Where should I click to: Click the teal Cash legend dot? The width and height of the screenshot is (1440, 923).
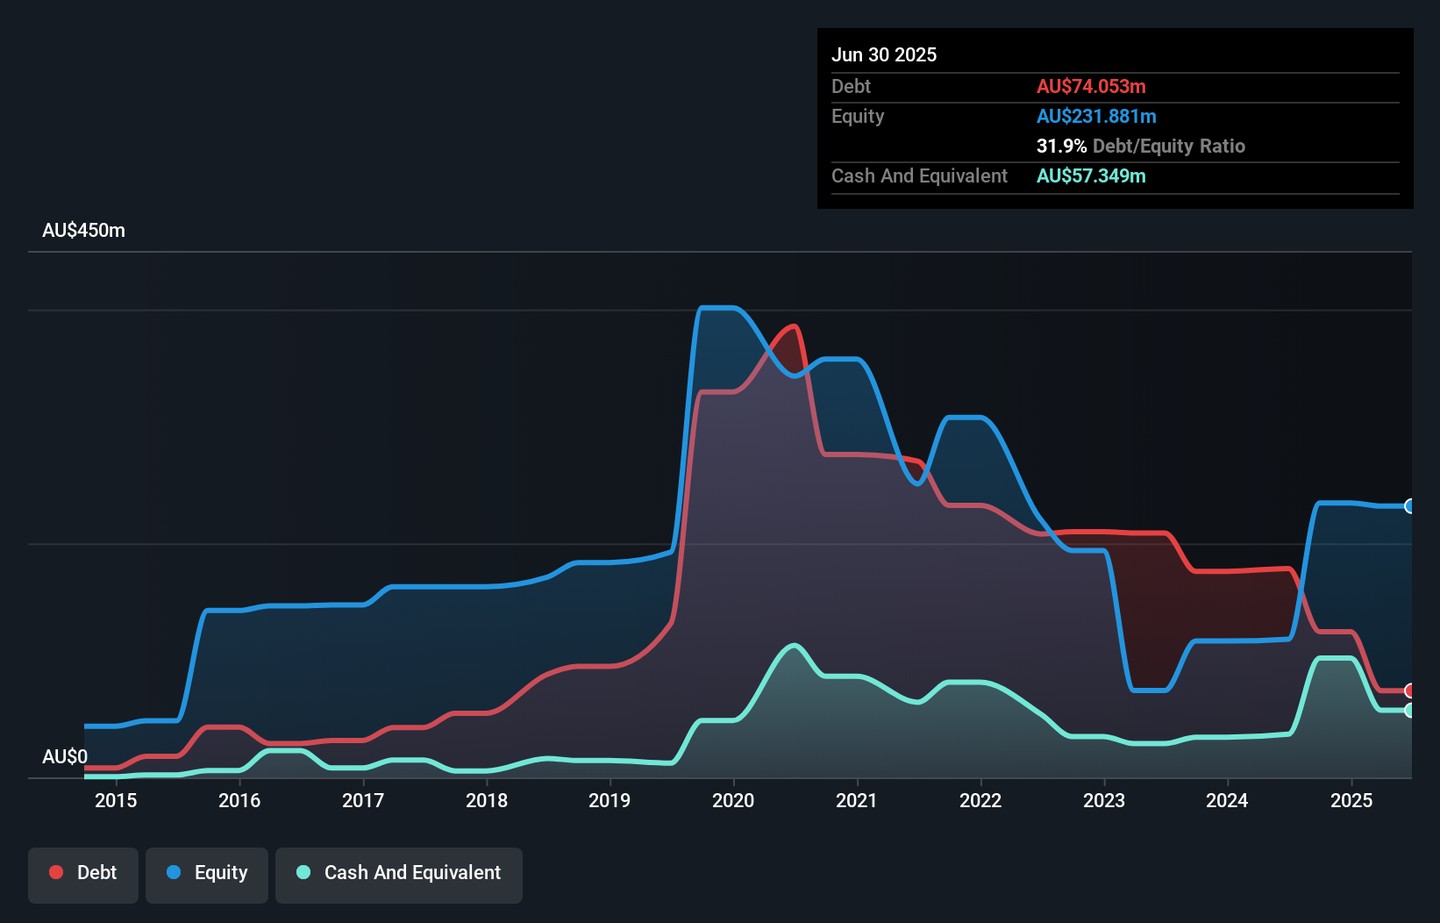pyautogui.click(x=304, y=873)
